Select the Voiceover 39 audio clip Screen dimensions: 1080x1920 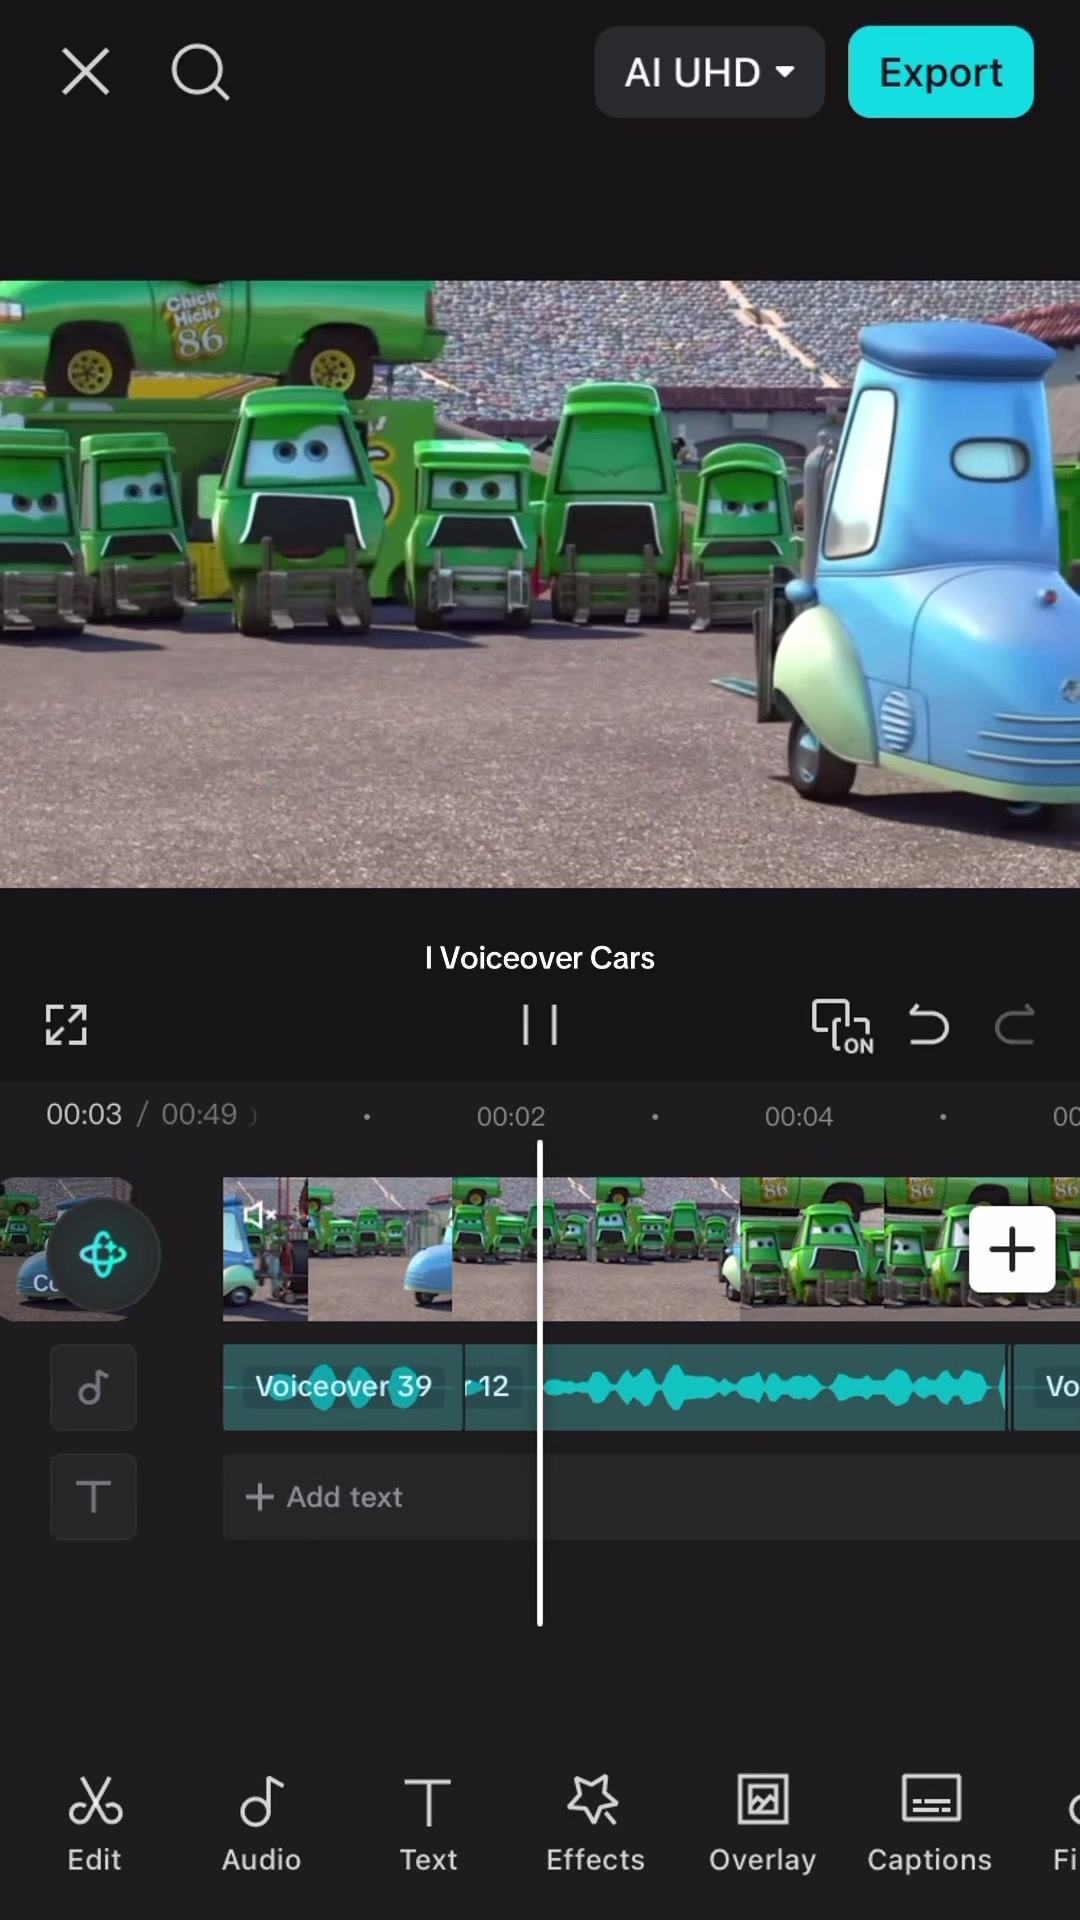343,1387
